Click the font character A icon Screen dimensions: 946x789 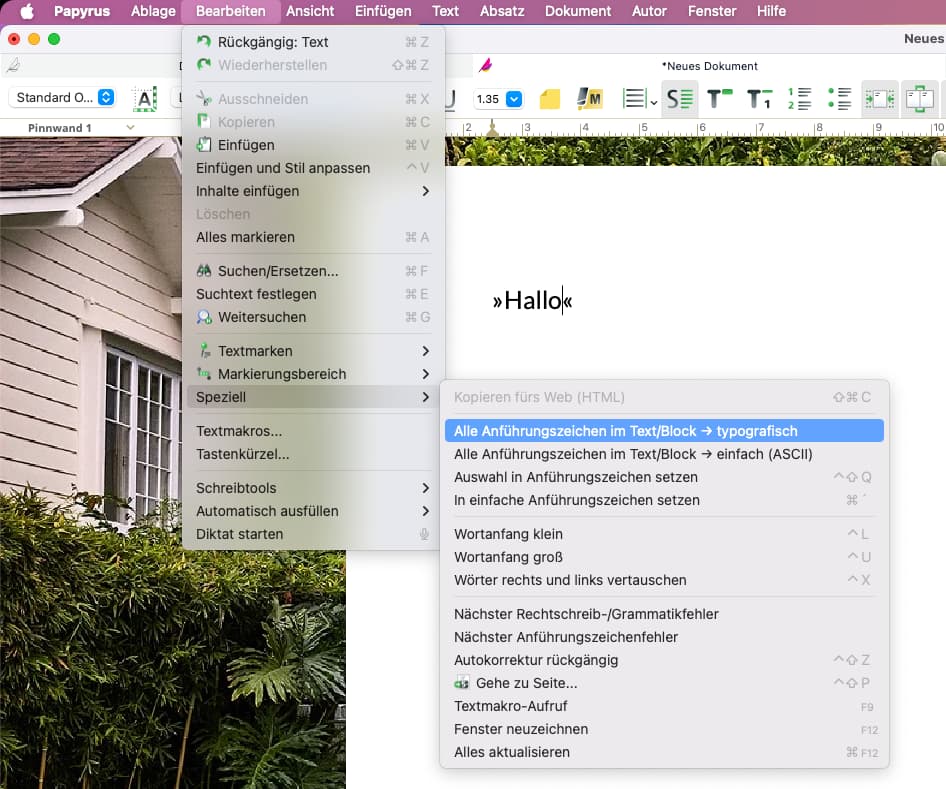(x=145, y=99)
